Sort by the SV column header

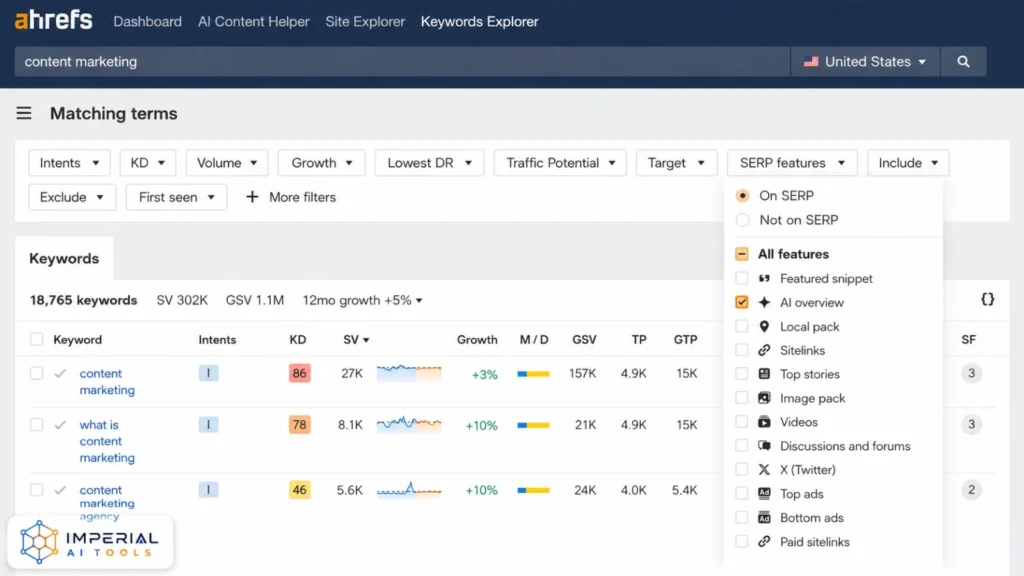(x=356, y=340)
